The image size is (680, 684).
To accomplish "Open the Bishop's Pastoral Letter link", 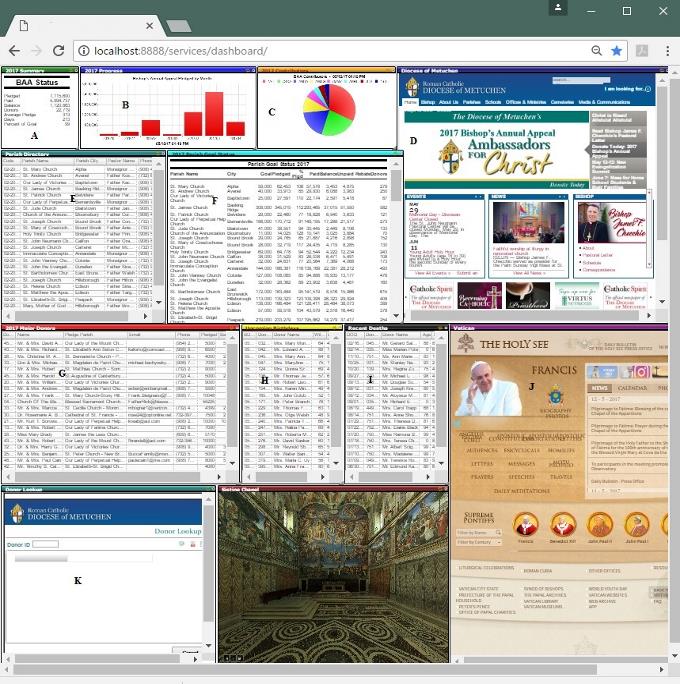I will click(x=598, y=255).
